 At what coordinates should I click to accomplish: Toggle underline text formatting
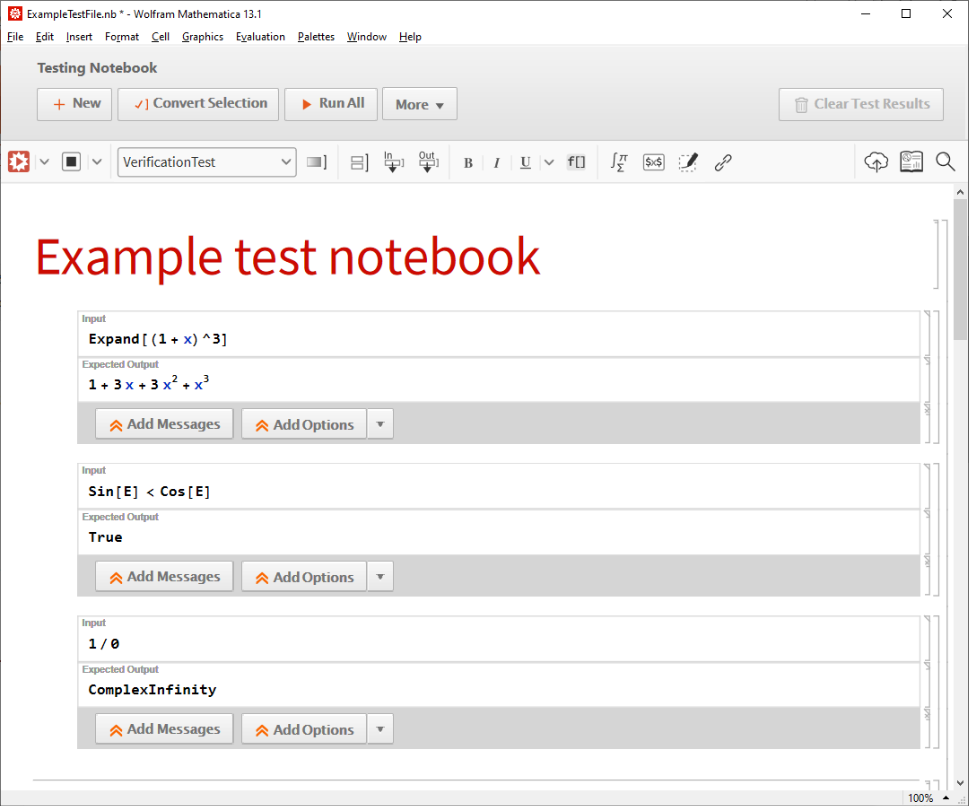tap(525, 163)
